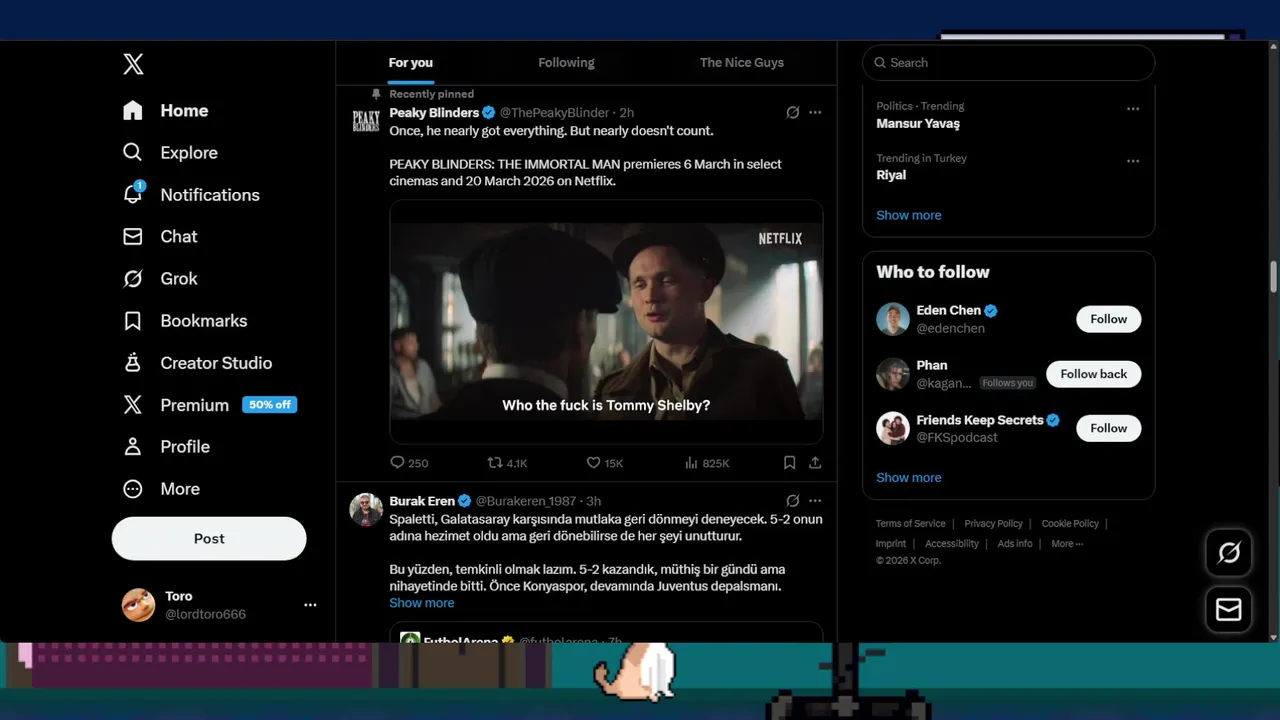Viewport: 1280px width, 720px height.
Task: Click the Search input field
Action: 1009,62
